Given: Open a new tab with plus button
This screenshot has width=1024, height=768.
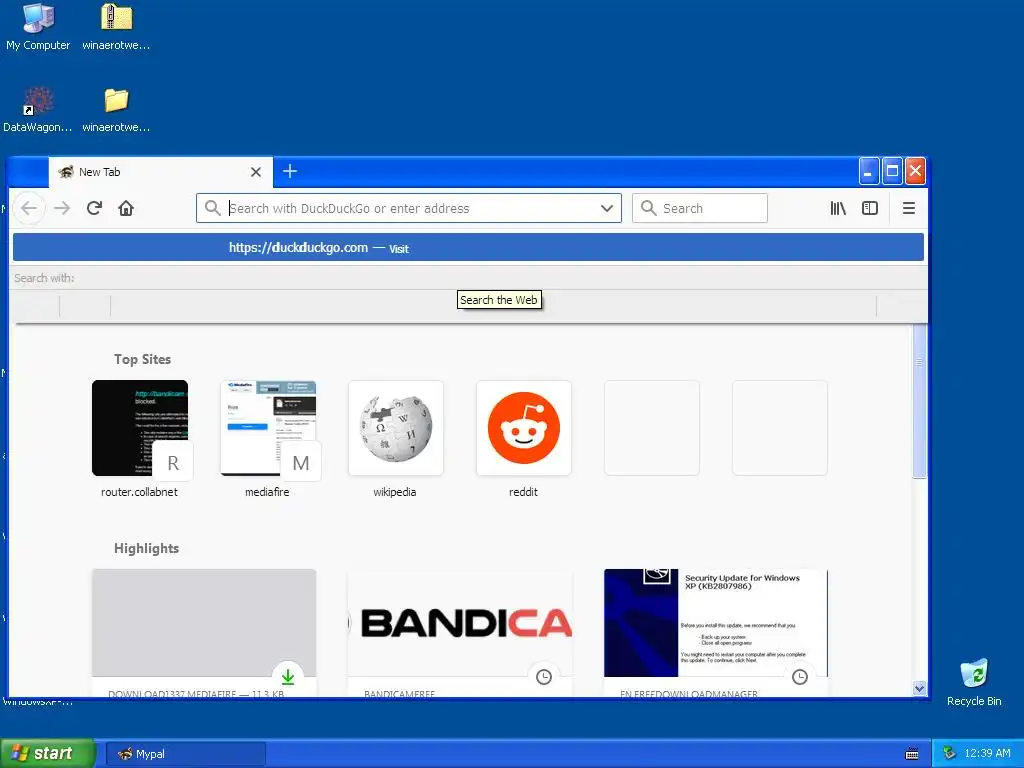Looking at the screenshot, I should click(x=290, y=172).
